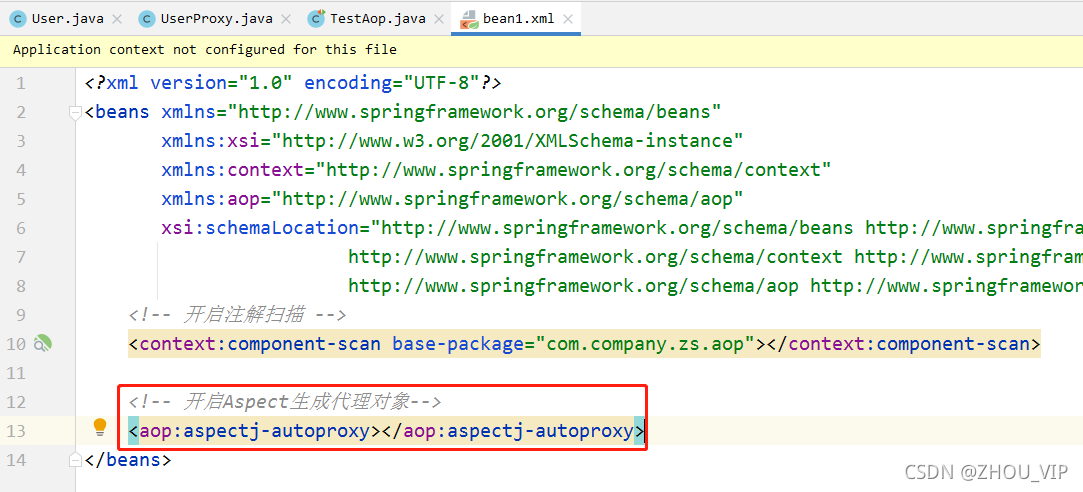Image resolution: width=1083 pixels, height=492 pixels.
Task: Click the closing context:component-scan tag
Action: 902,343
